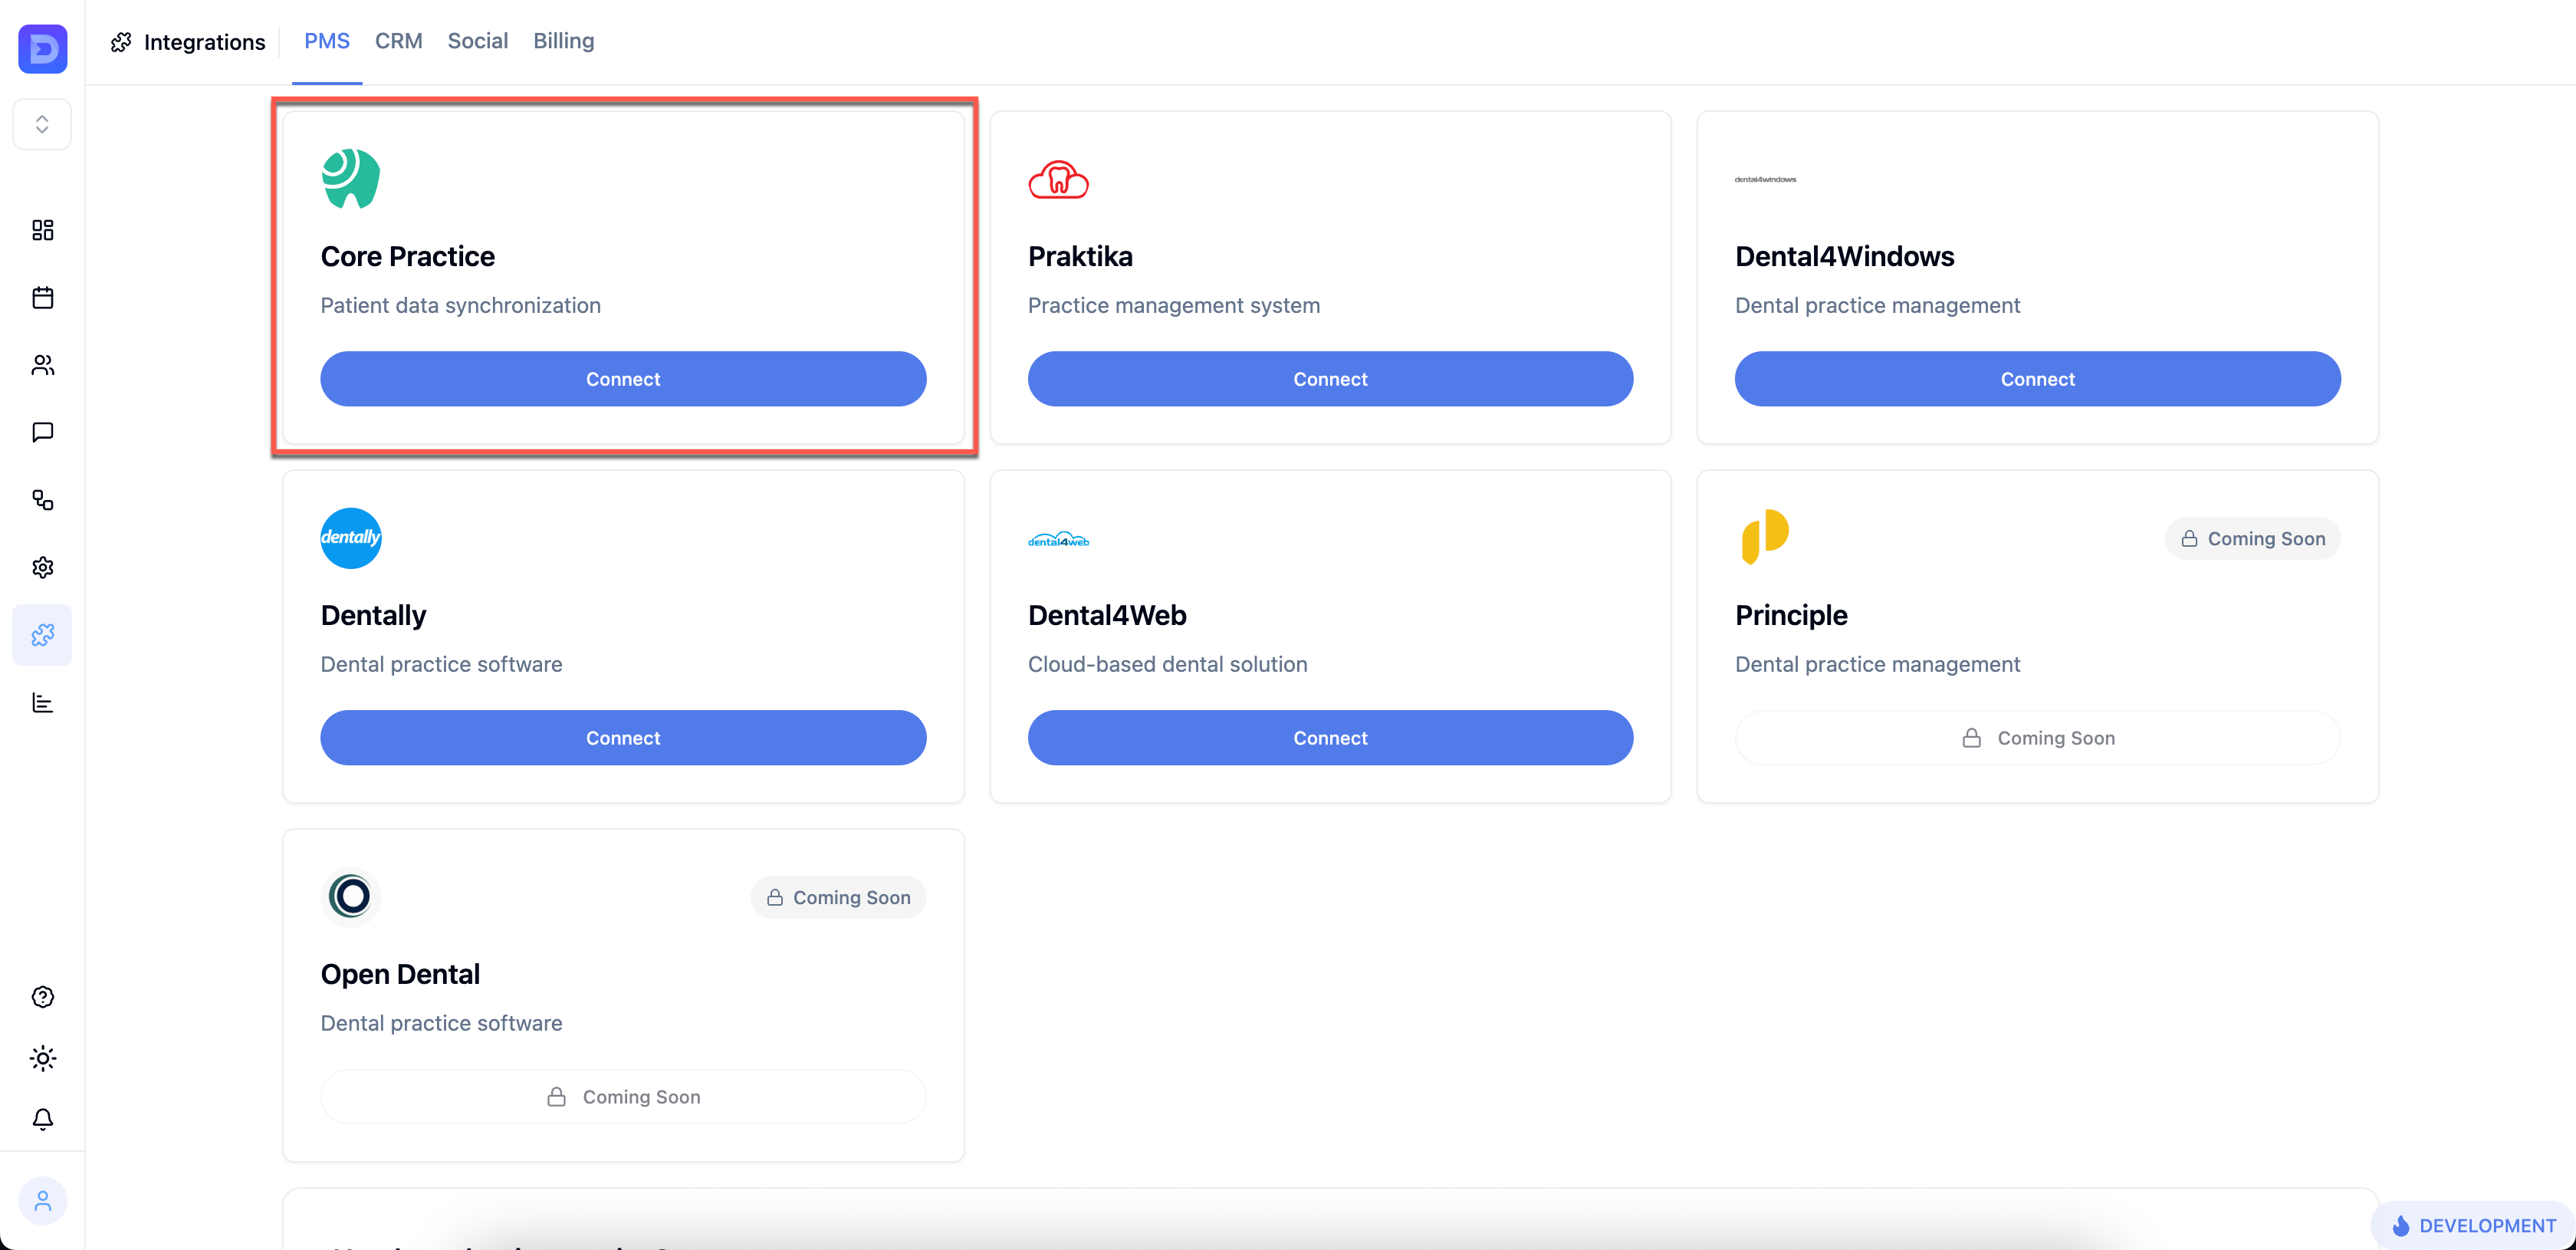Open the chat messages icon in sidebar

42,432
